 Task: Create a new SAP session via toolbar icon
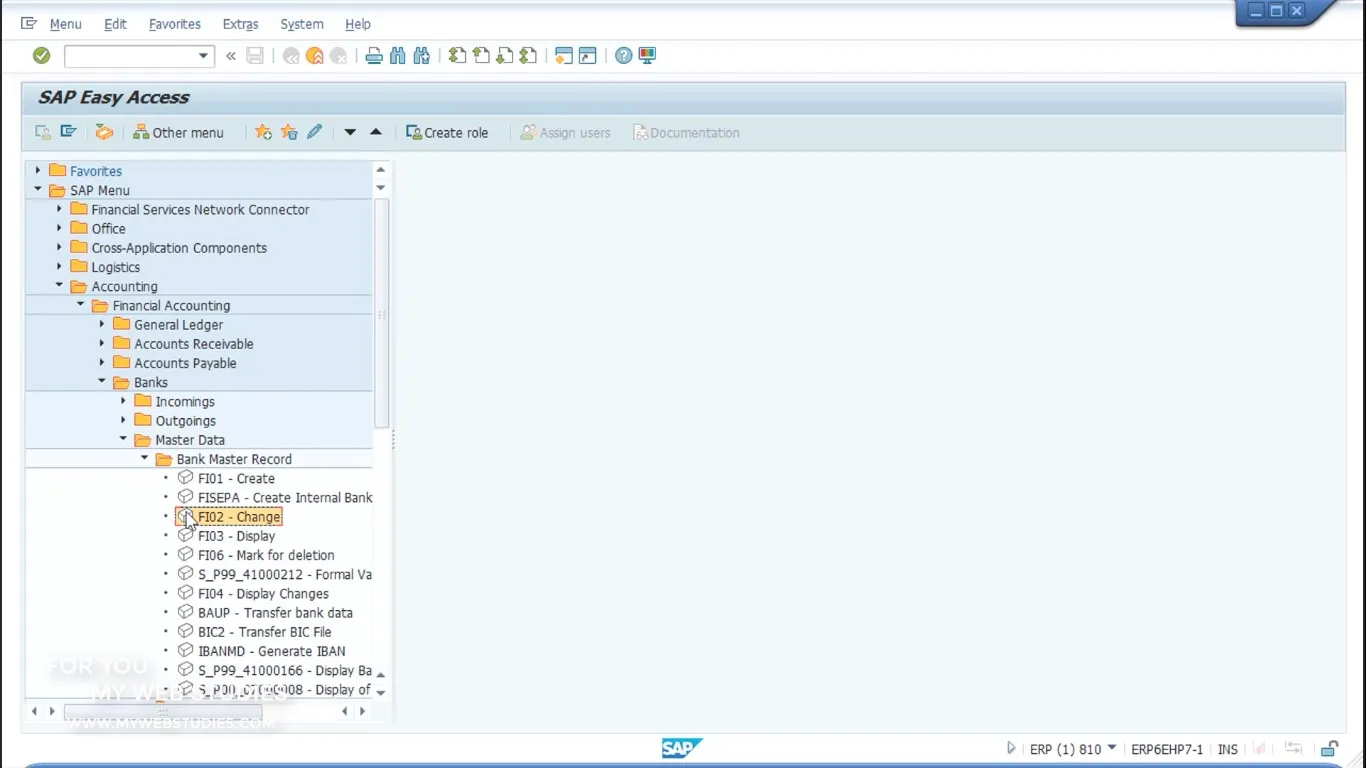point(564,56)
